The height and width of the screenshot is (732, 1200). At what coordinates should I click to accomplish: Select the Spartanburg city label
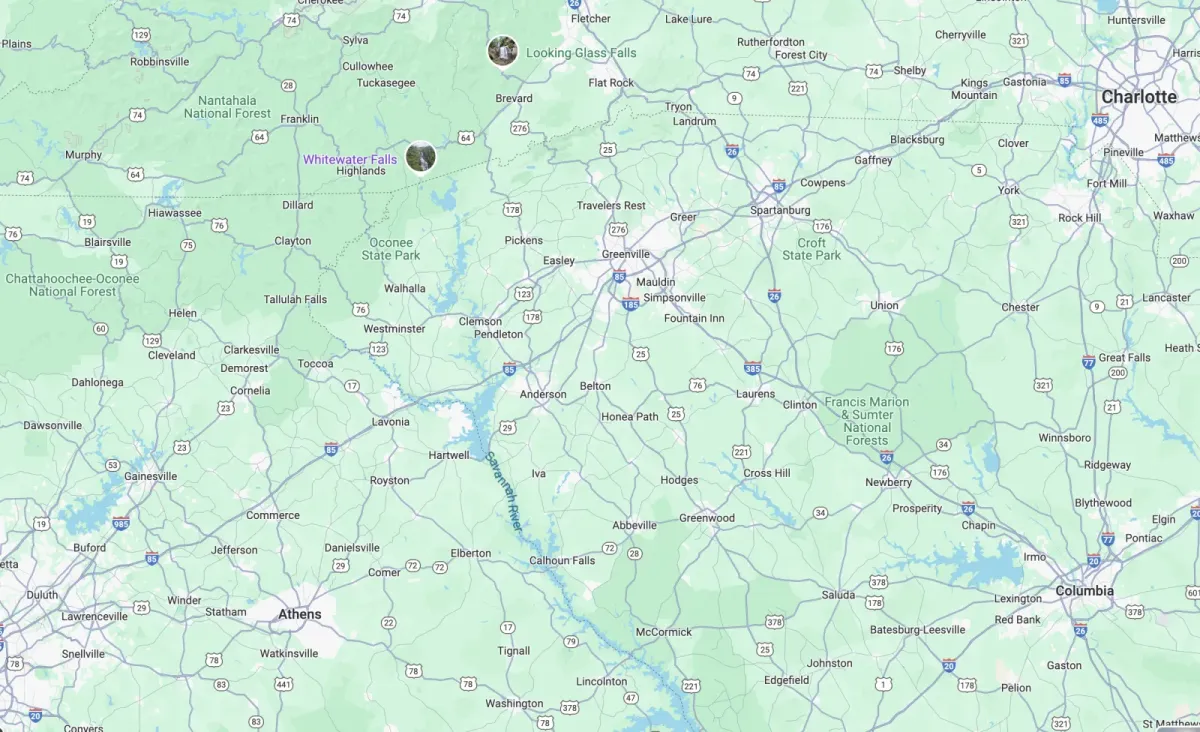[x=781, y=211]
